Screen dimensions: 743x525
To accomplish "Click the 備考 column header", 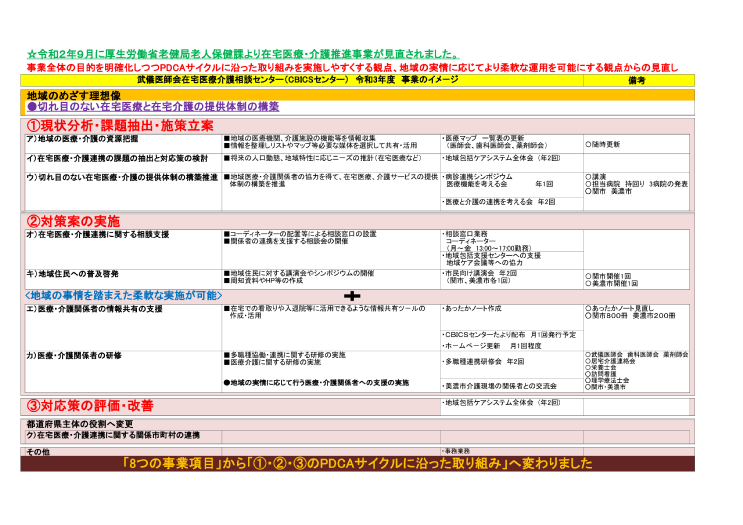I will tap(637, 79).
